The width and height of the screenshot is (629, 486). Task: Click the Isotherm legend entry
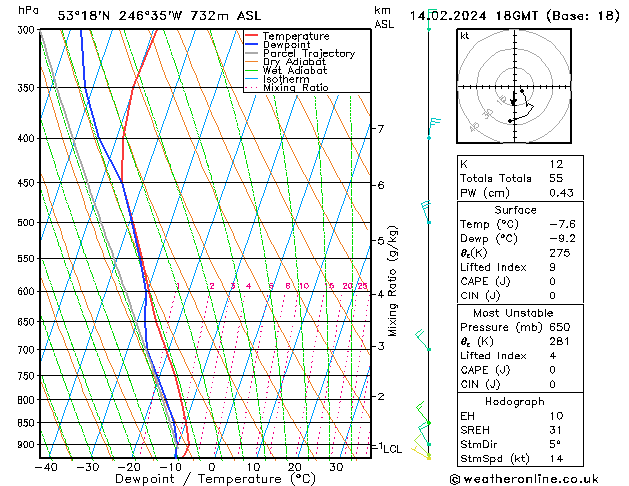(286, 79)
